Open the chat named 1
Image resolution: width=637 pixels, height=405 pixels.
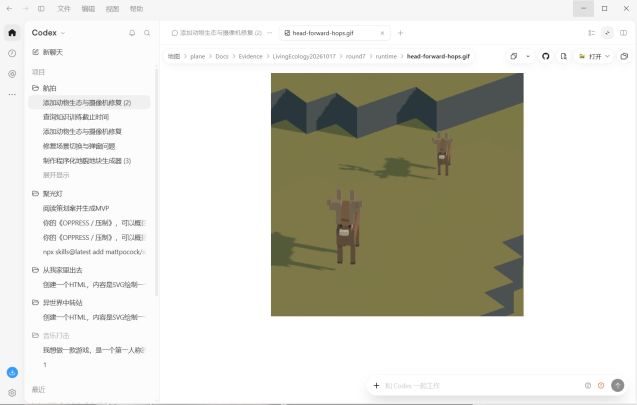tap(89, 365)
